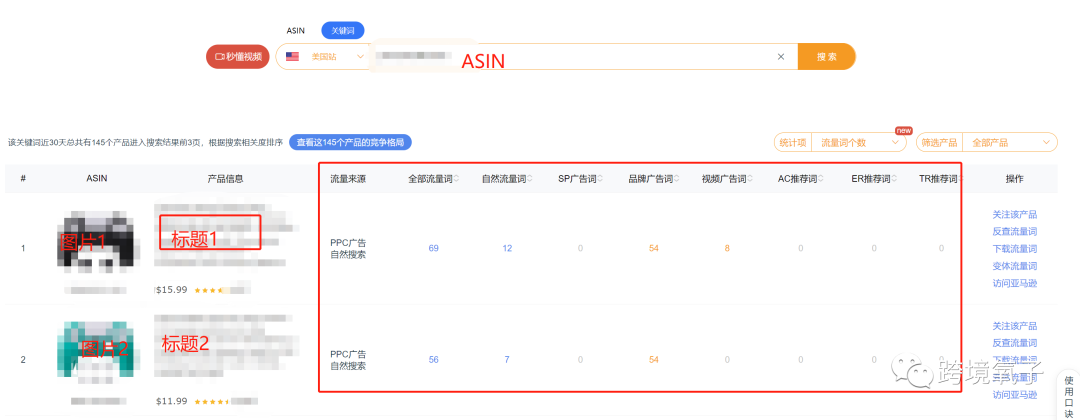Open the 69 全部流量词 count in row 1
This screenshot has height=420, width=1080.
pyautogui.click(x=433, y=248)
